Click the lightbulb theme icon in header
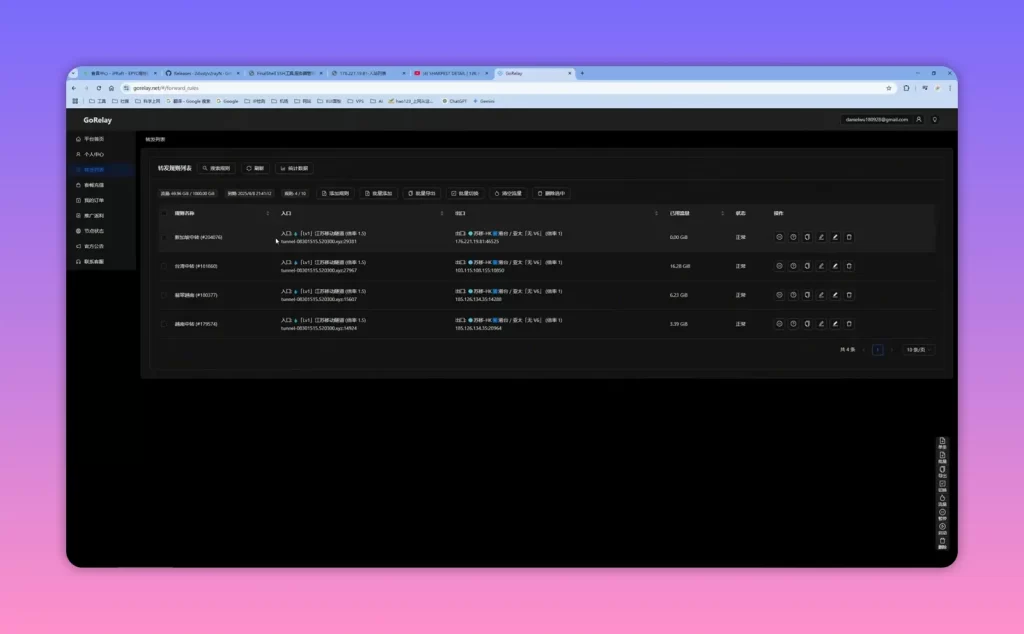The image size is (1024, 634). point(935,119)
